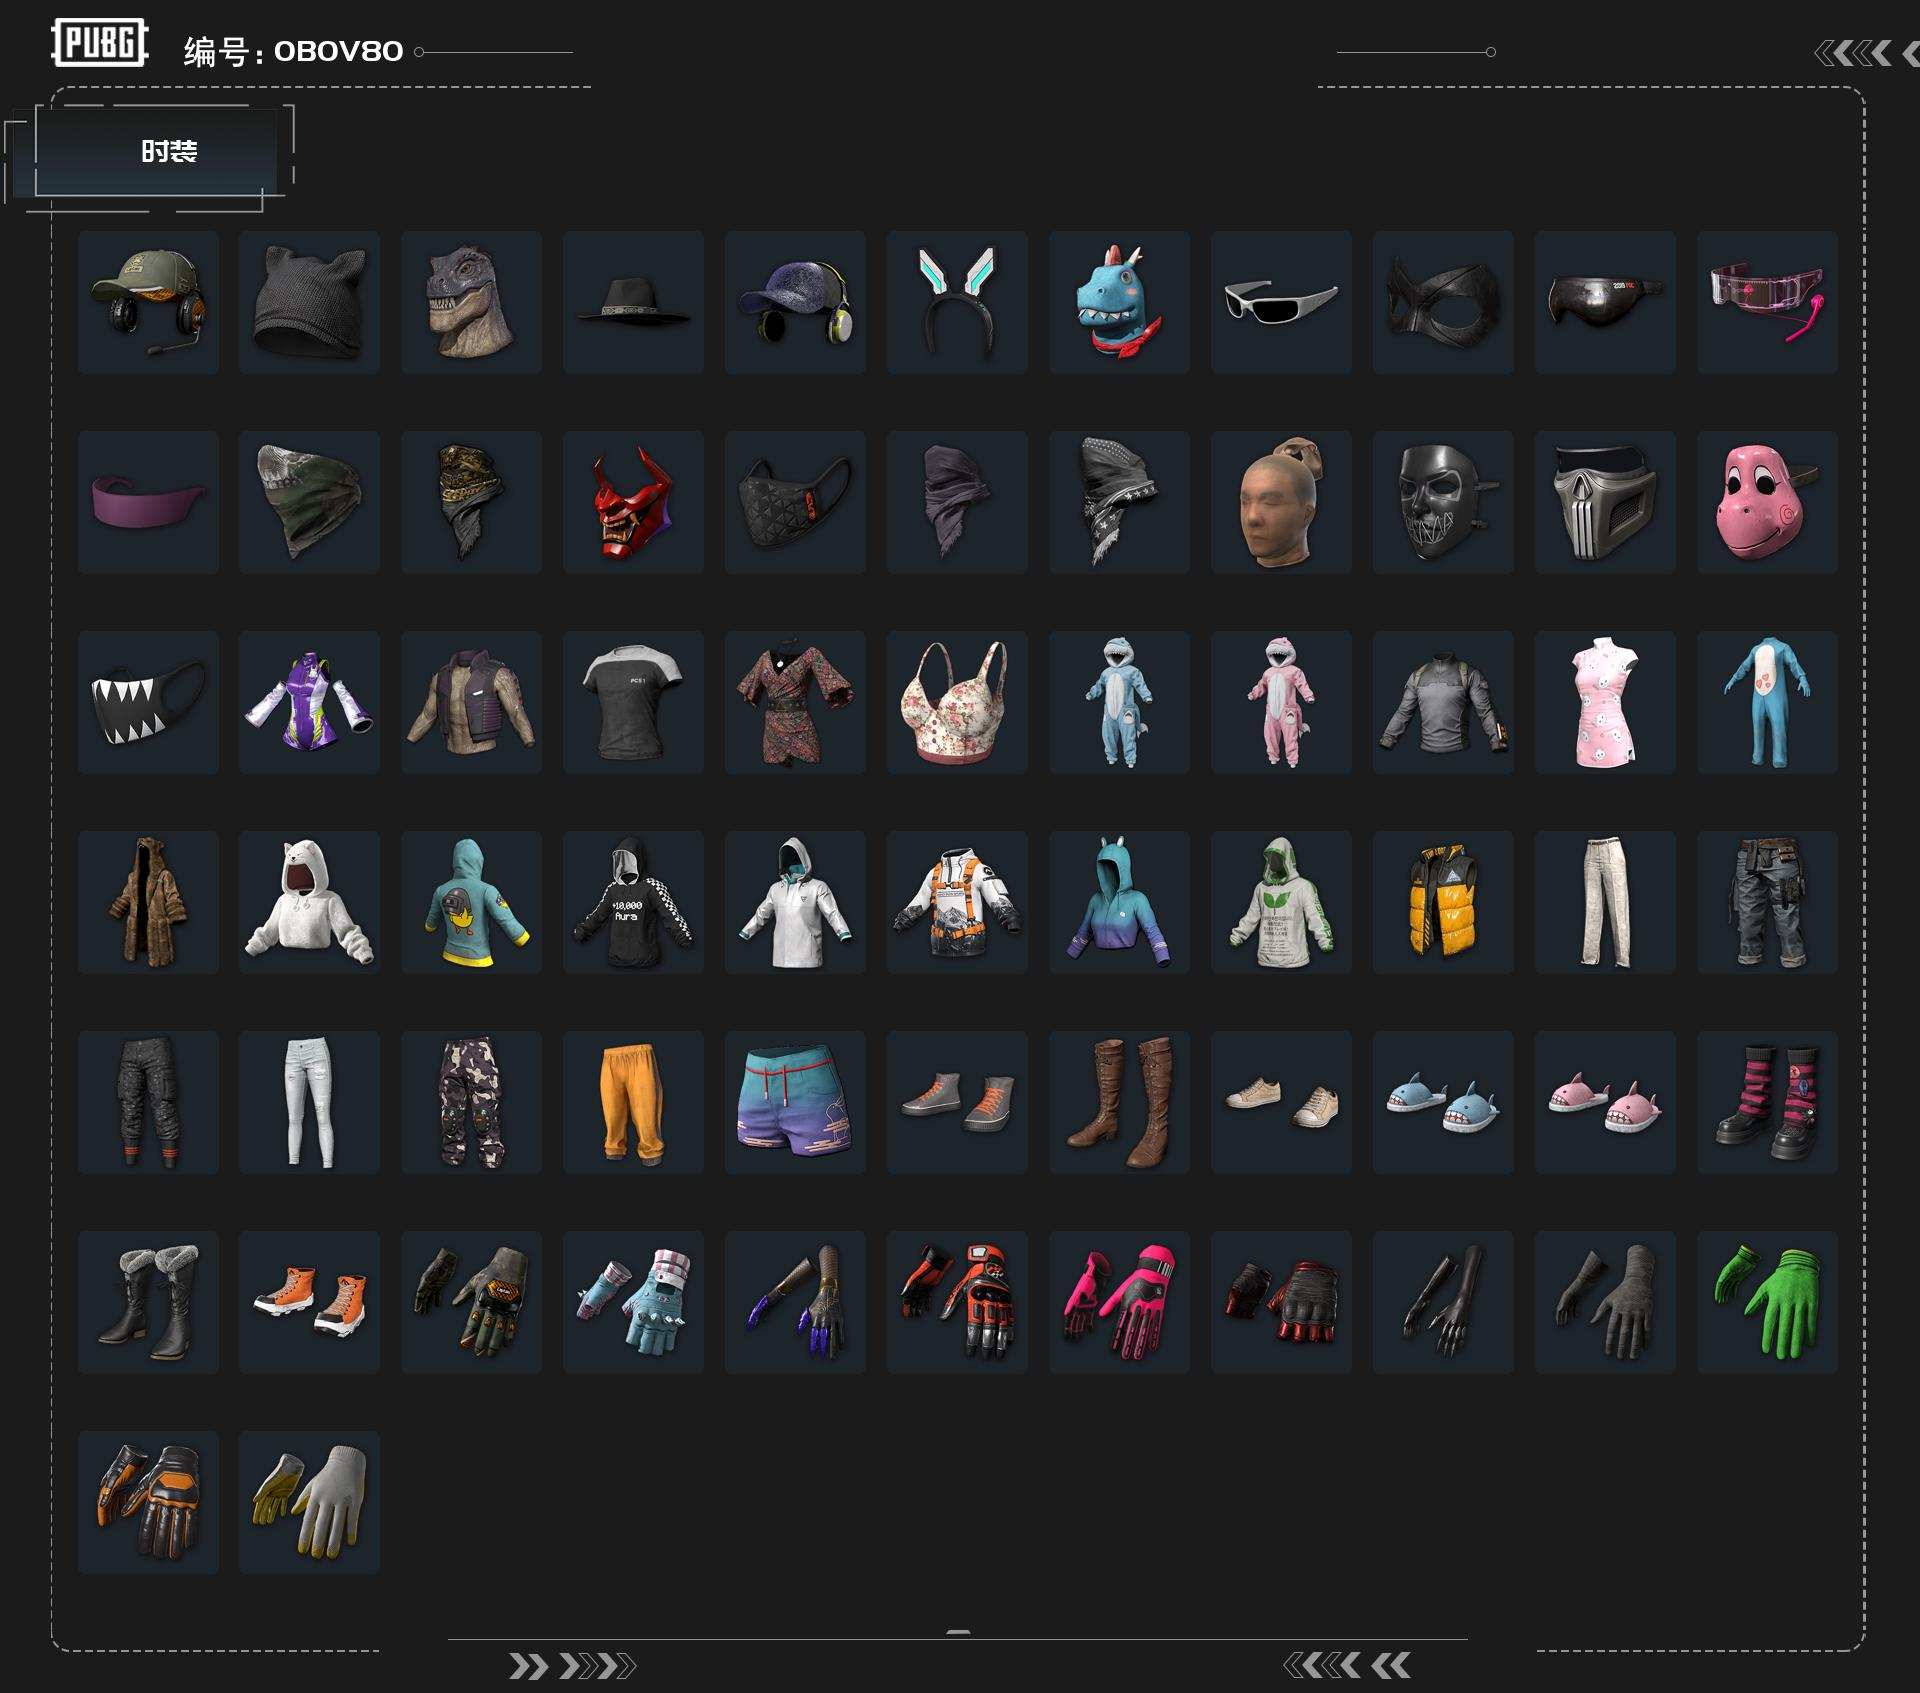1920x1693 pixels.
Task: Select the black star-patterned bandana
Action: 1119,502
